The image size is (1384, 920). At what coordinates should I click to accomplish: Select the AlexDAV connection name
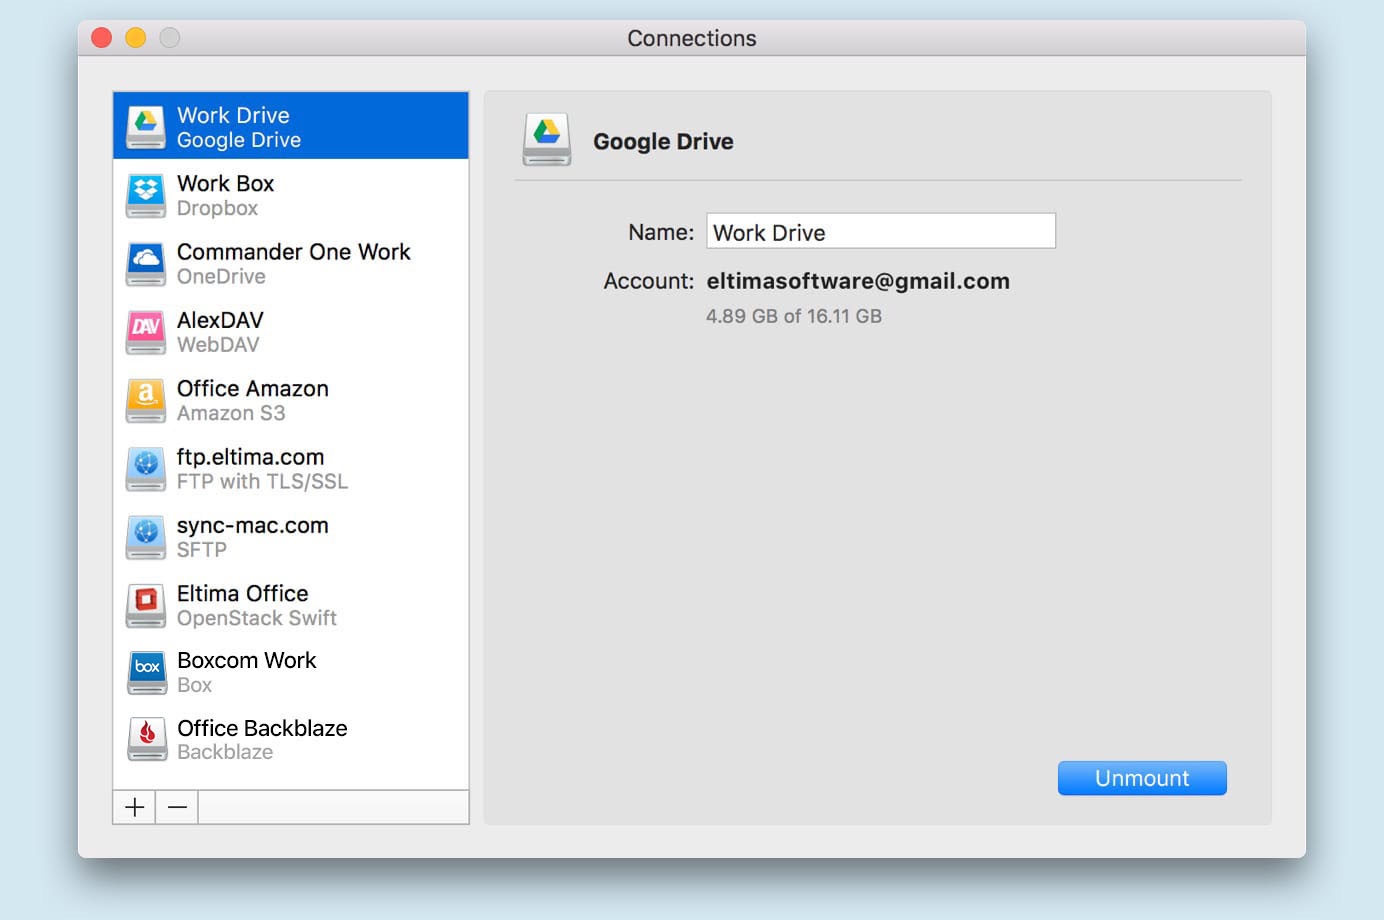[x=220, y=320]
